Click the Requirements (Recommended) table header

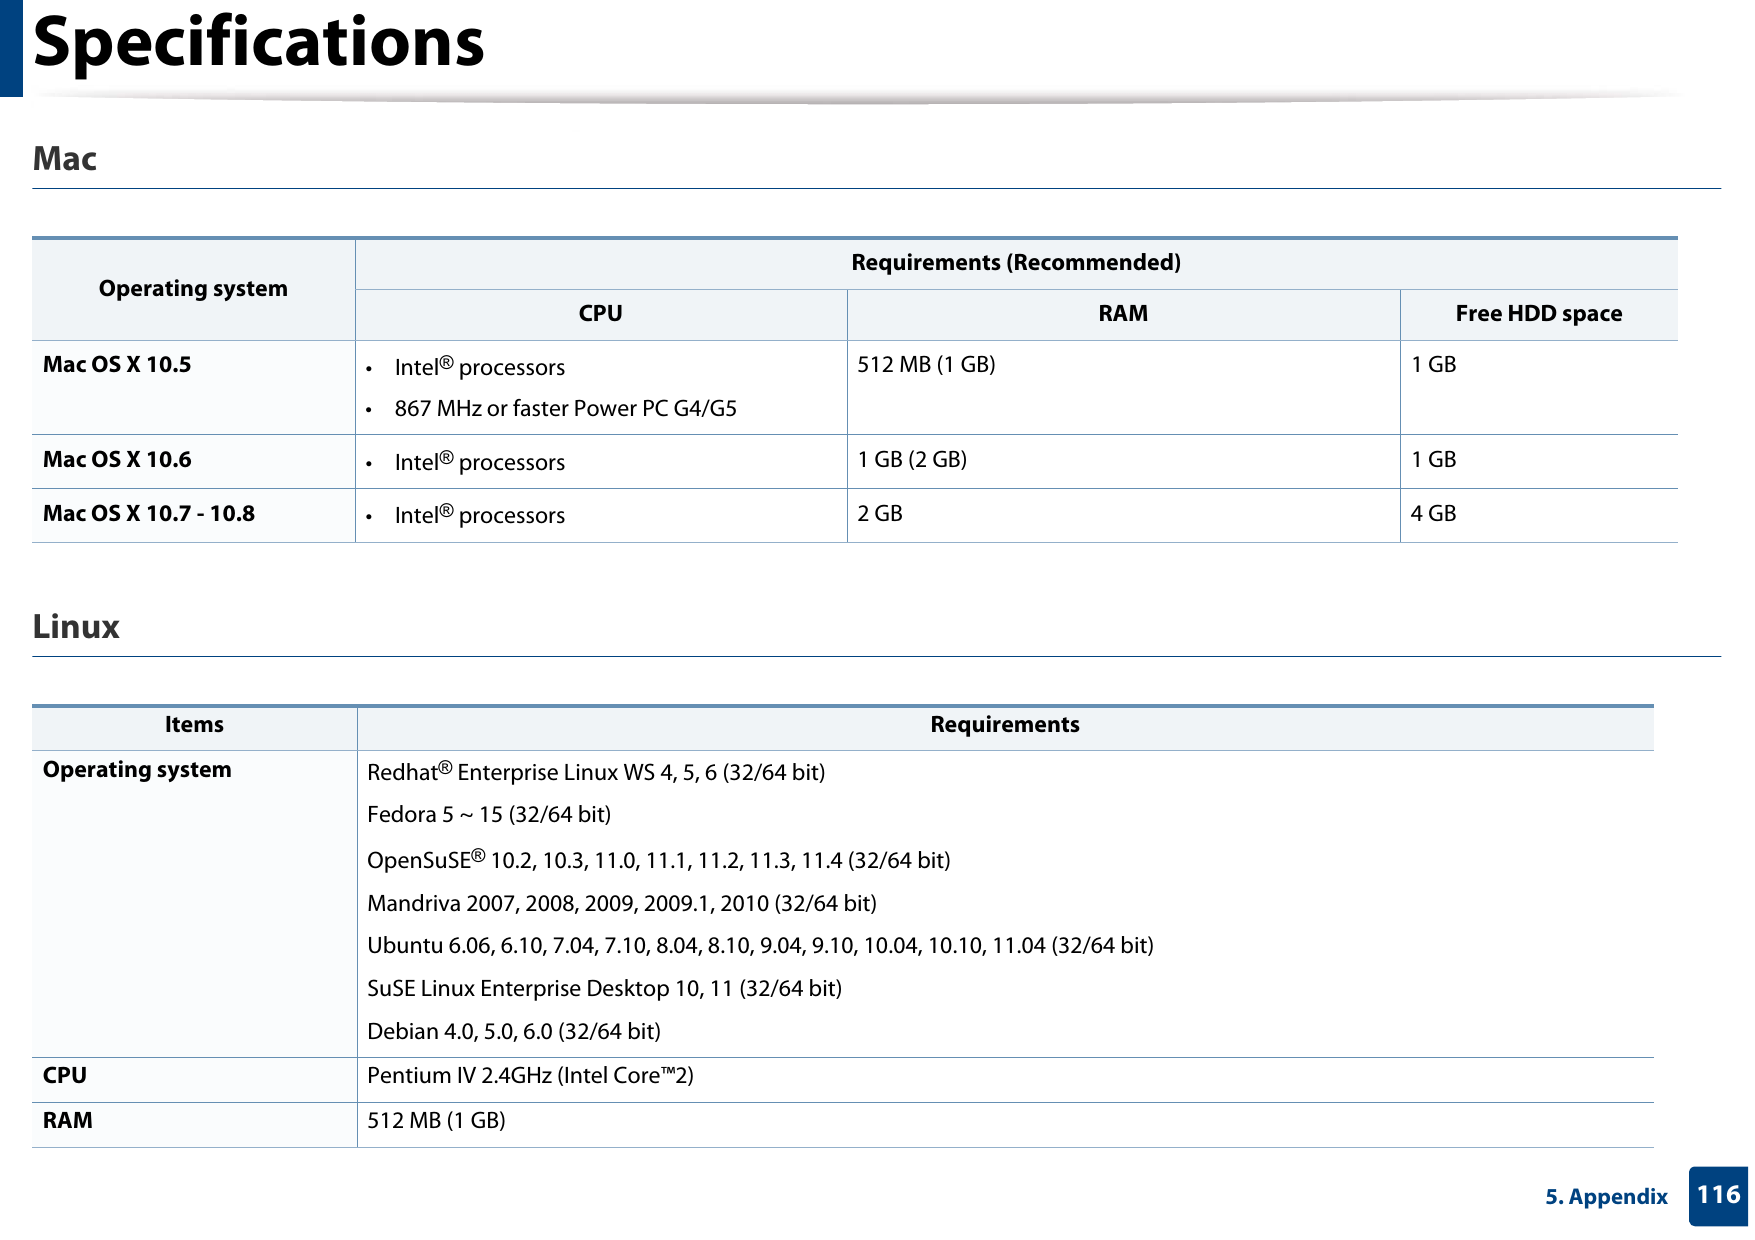[1016, 262]
